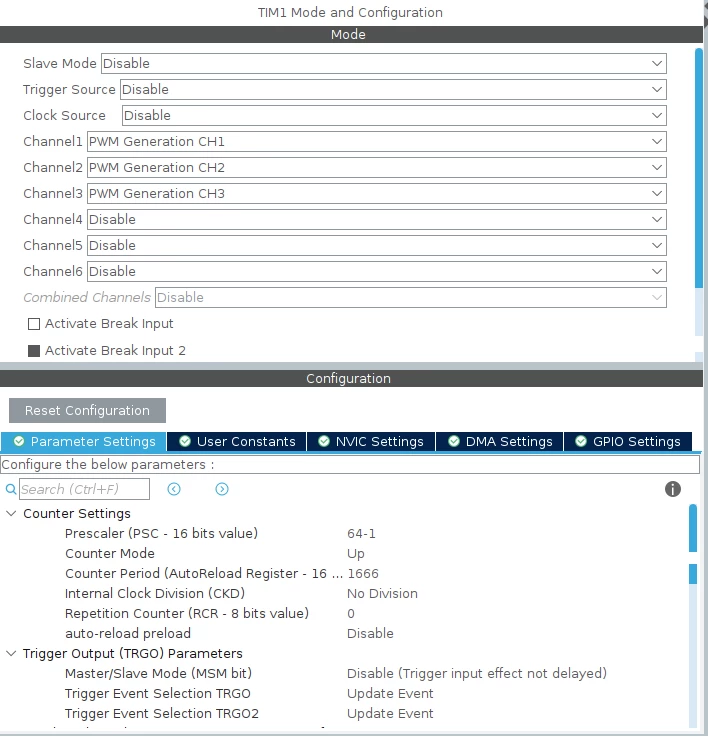The width and height of the screenshot is (708, 738).
Task: Click the Prescaler (PSC - 16 bits value) label
Action: click(x=161, y=534)
